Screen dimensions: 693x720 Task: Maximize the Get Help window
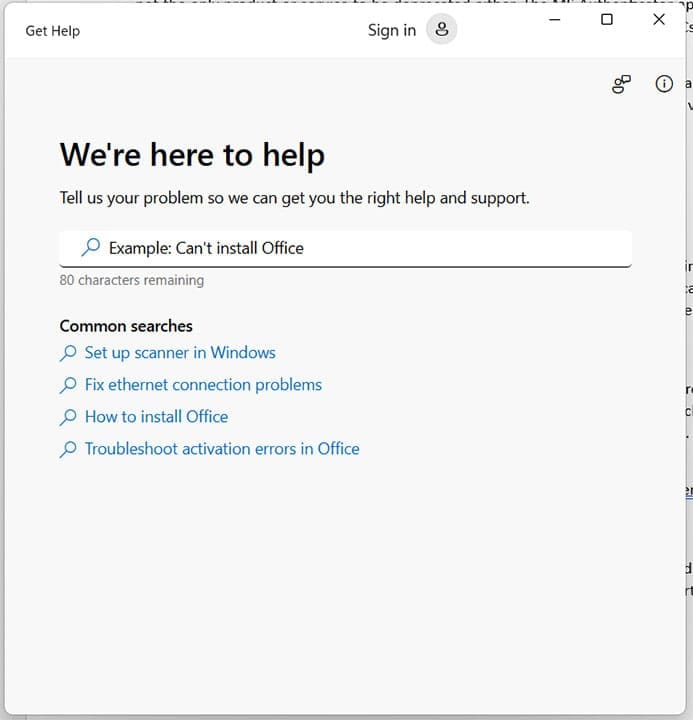point(607,20)
